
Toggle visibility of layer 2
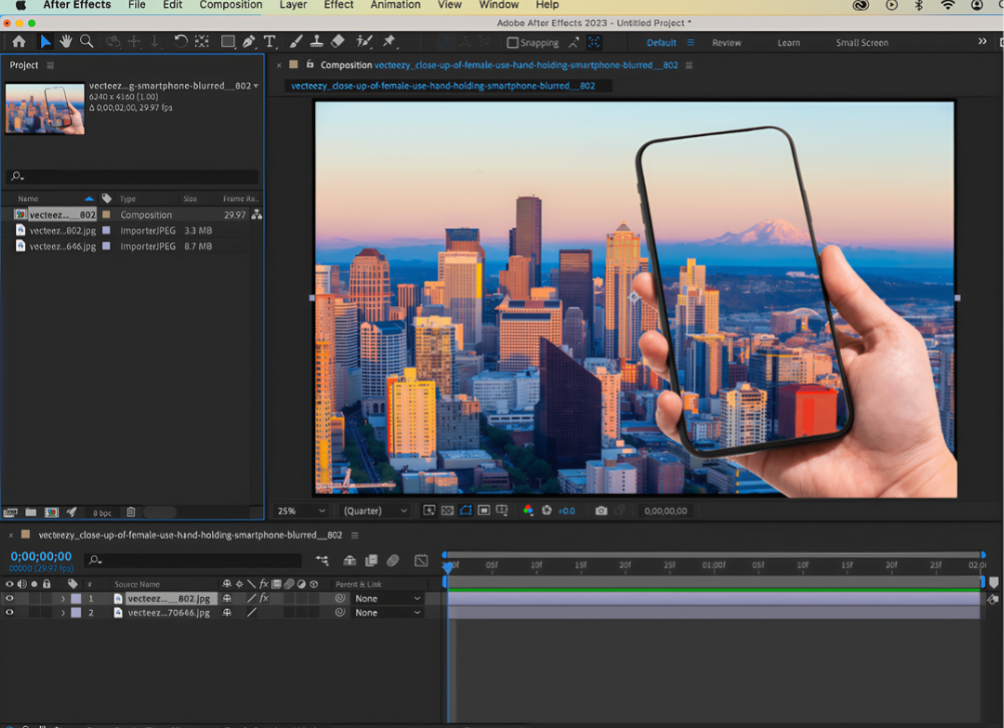pyautogui.click(x=9, y=612)
